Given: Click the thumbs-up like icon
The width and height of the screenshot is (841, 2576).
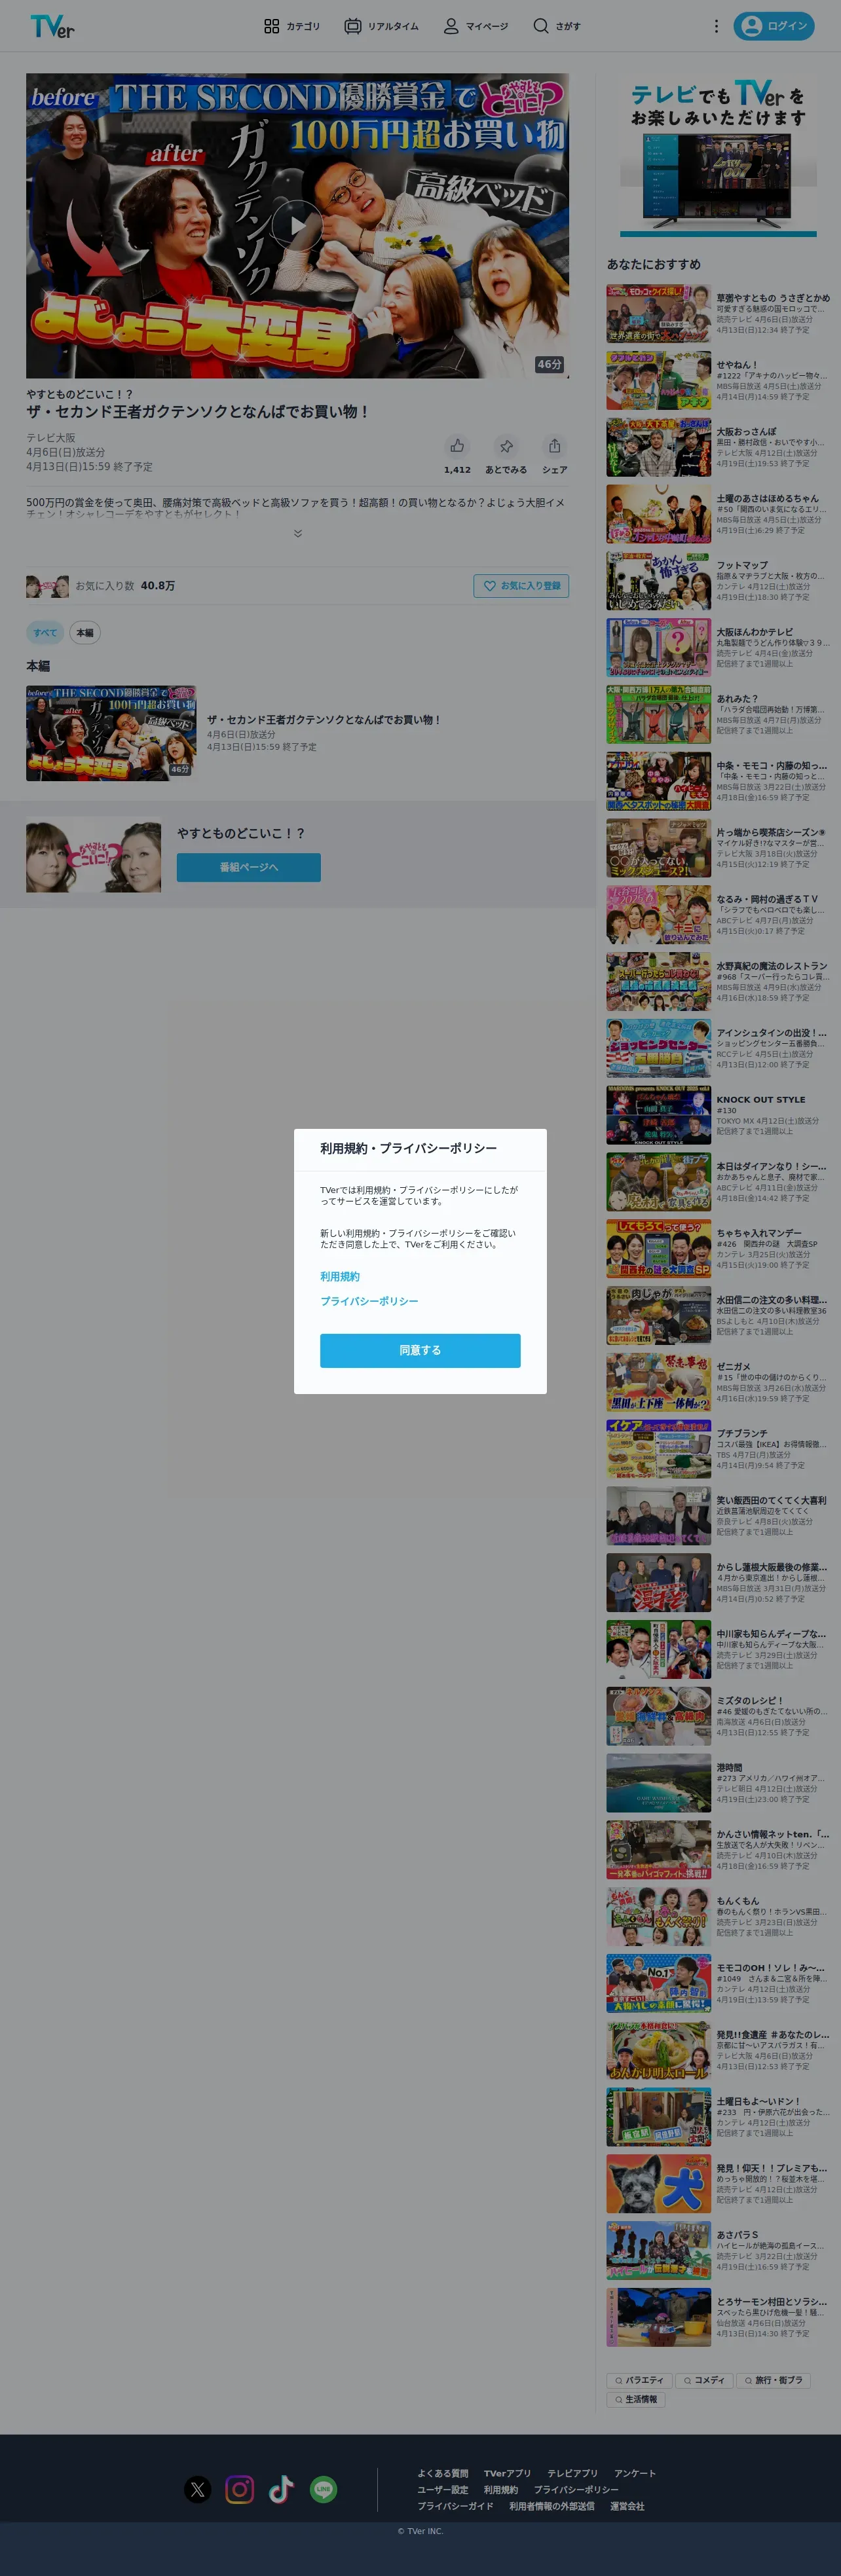Looking at the screenshot, I should point(457,446).
